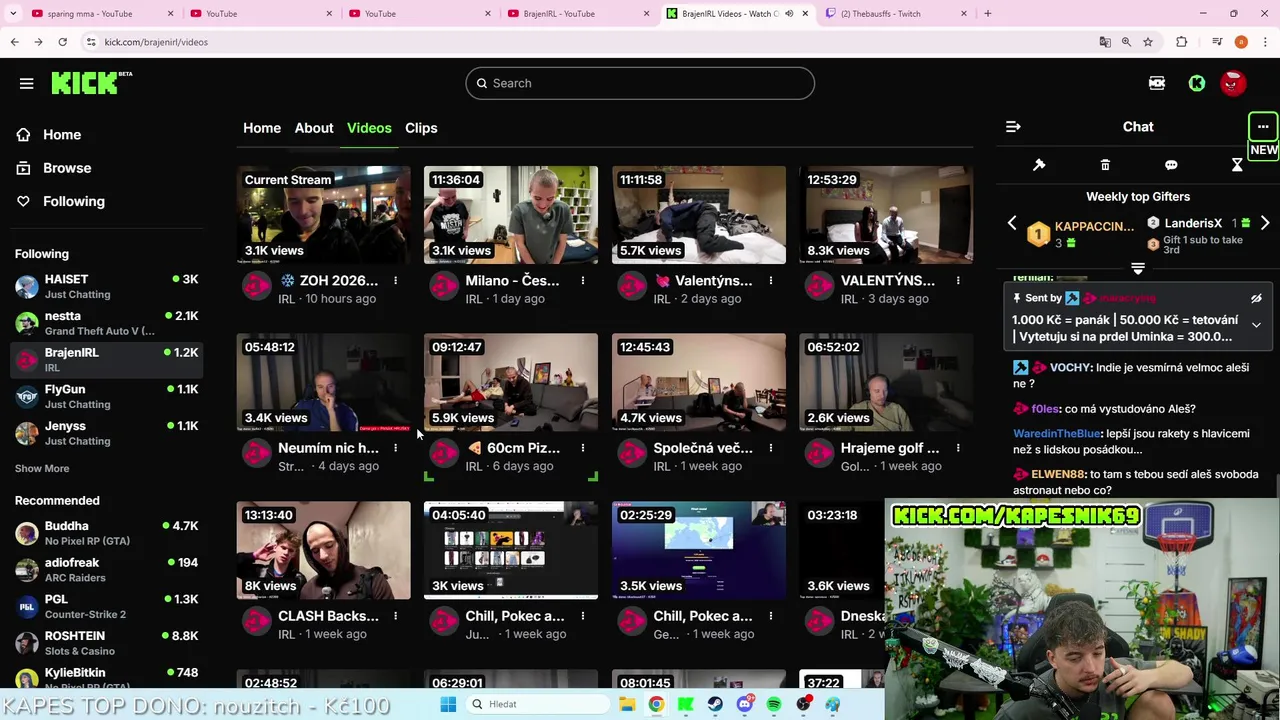Show previous weekly top gifters

point(1012,223)
